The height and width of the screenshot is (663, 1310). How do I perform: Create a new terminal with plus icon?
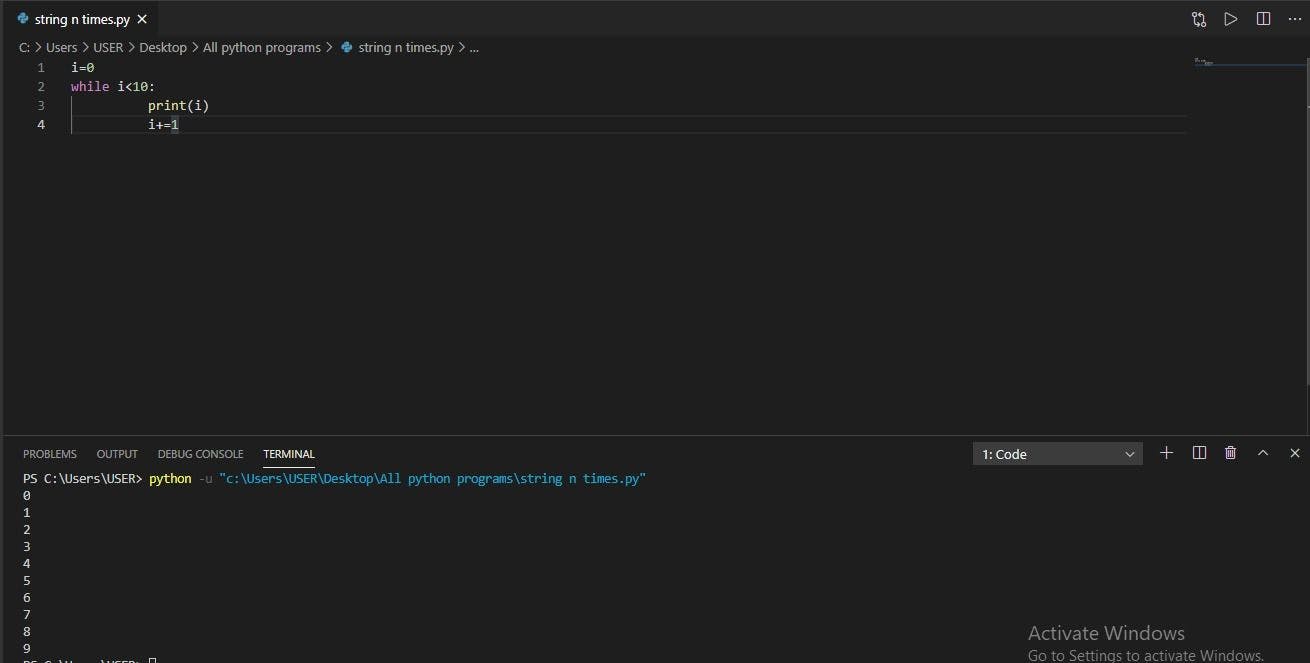(1166, 453)
